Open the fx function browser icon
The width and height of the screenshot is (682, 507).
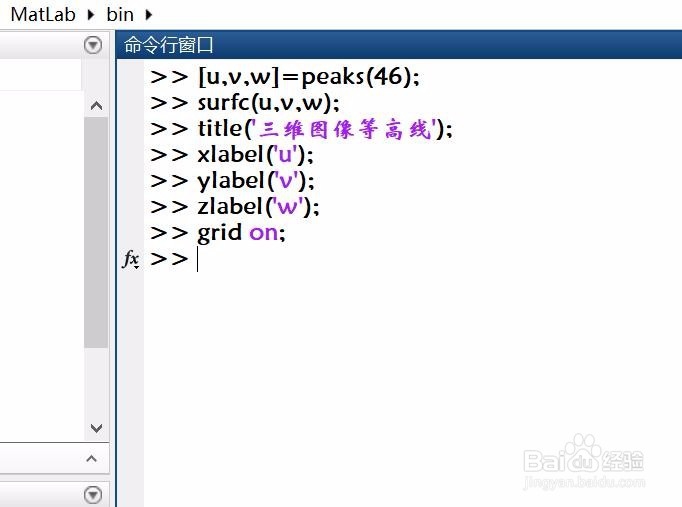(x=131, y=259)
